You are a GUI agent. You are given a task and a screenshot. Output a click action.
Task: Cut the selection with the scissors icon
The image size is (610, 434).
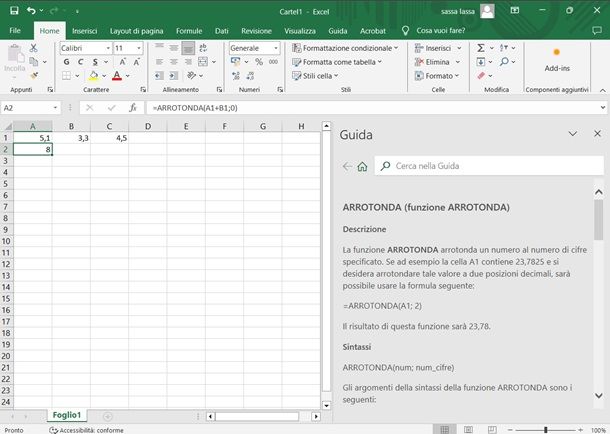coord(33,48)
